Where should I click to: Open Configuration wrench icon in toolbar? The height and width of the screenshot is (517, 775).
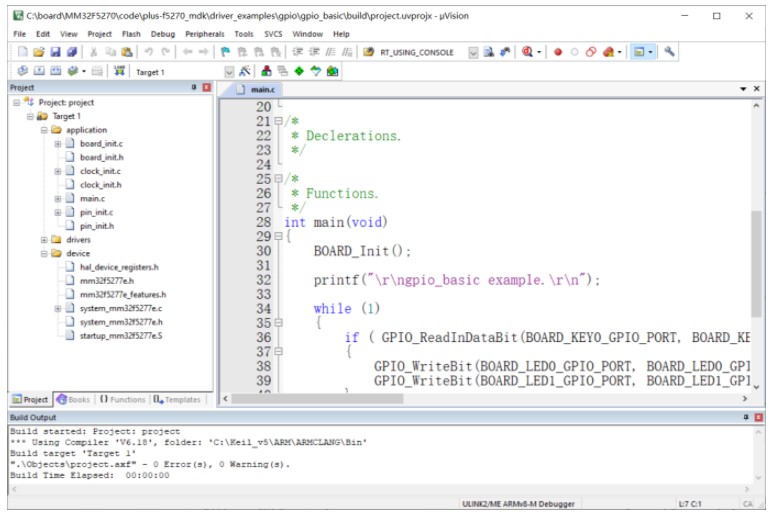click(669, 52)
